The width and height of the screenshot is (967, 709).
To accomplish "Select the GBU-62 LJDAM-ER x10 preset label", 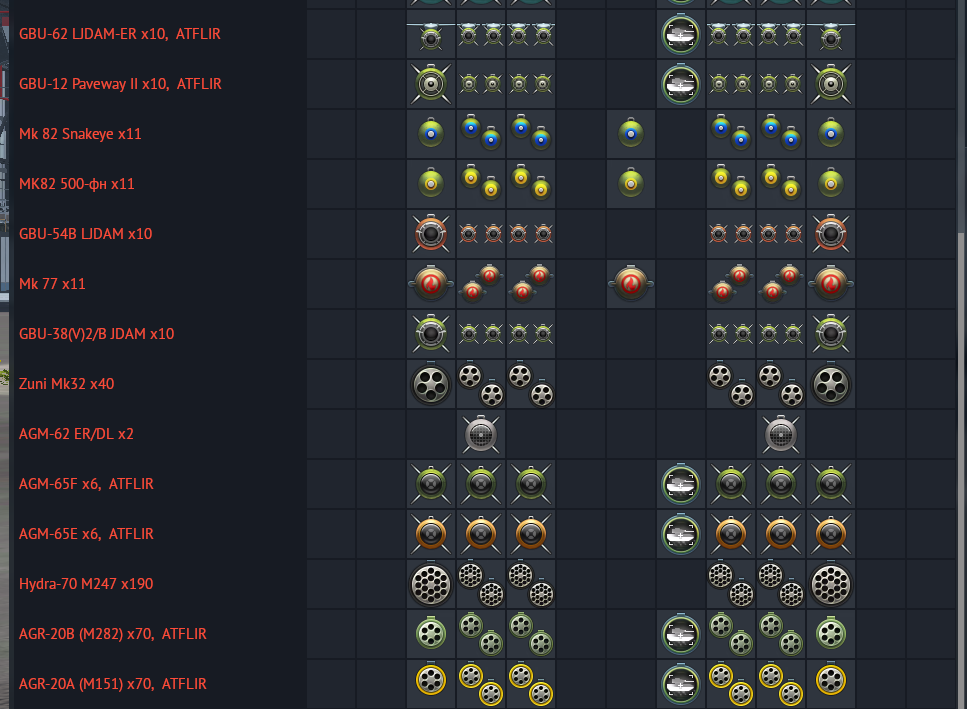I will click(120, 34).
